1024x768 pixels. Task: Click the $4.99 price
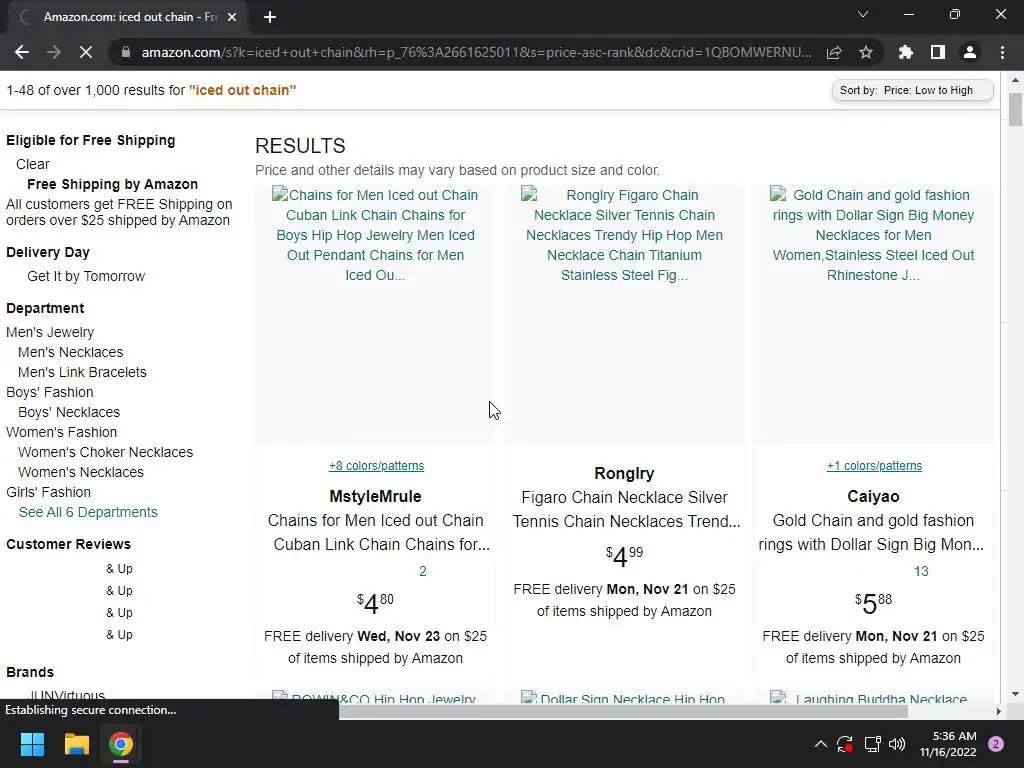coord(624,556)
